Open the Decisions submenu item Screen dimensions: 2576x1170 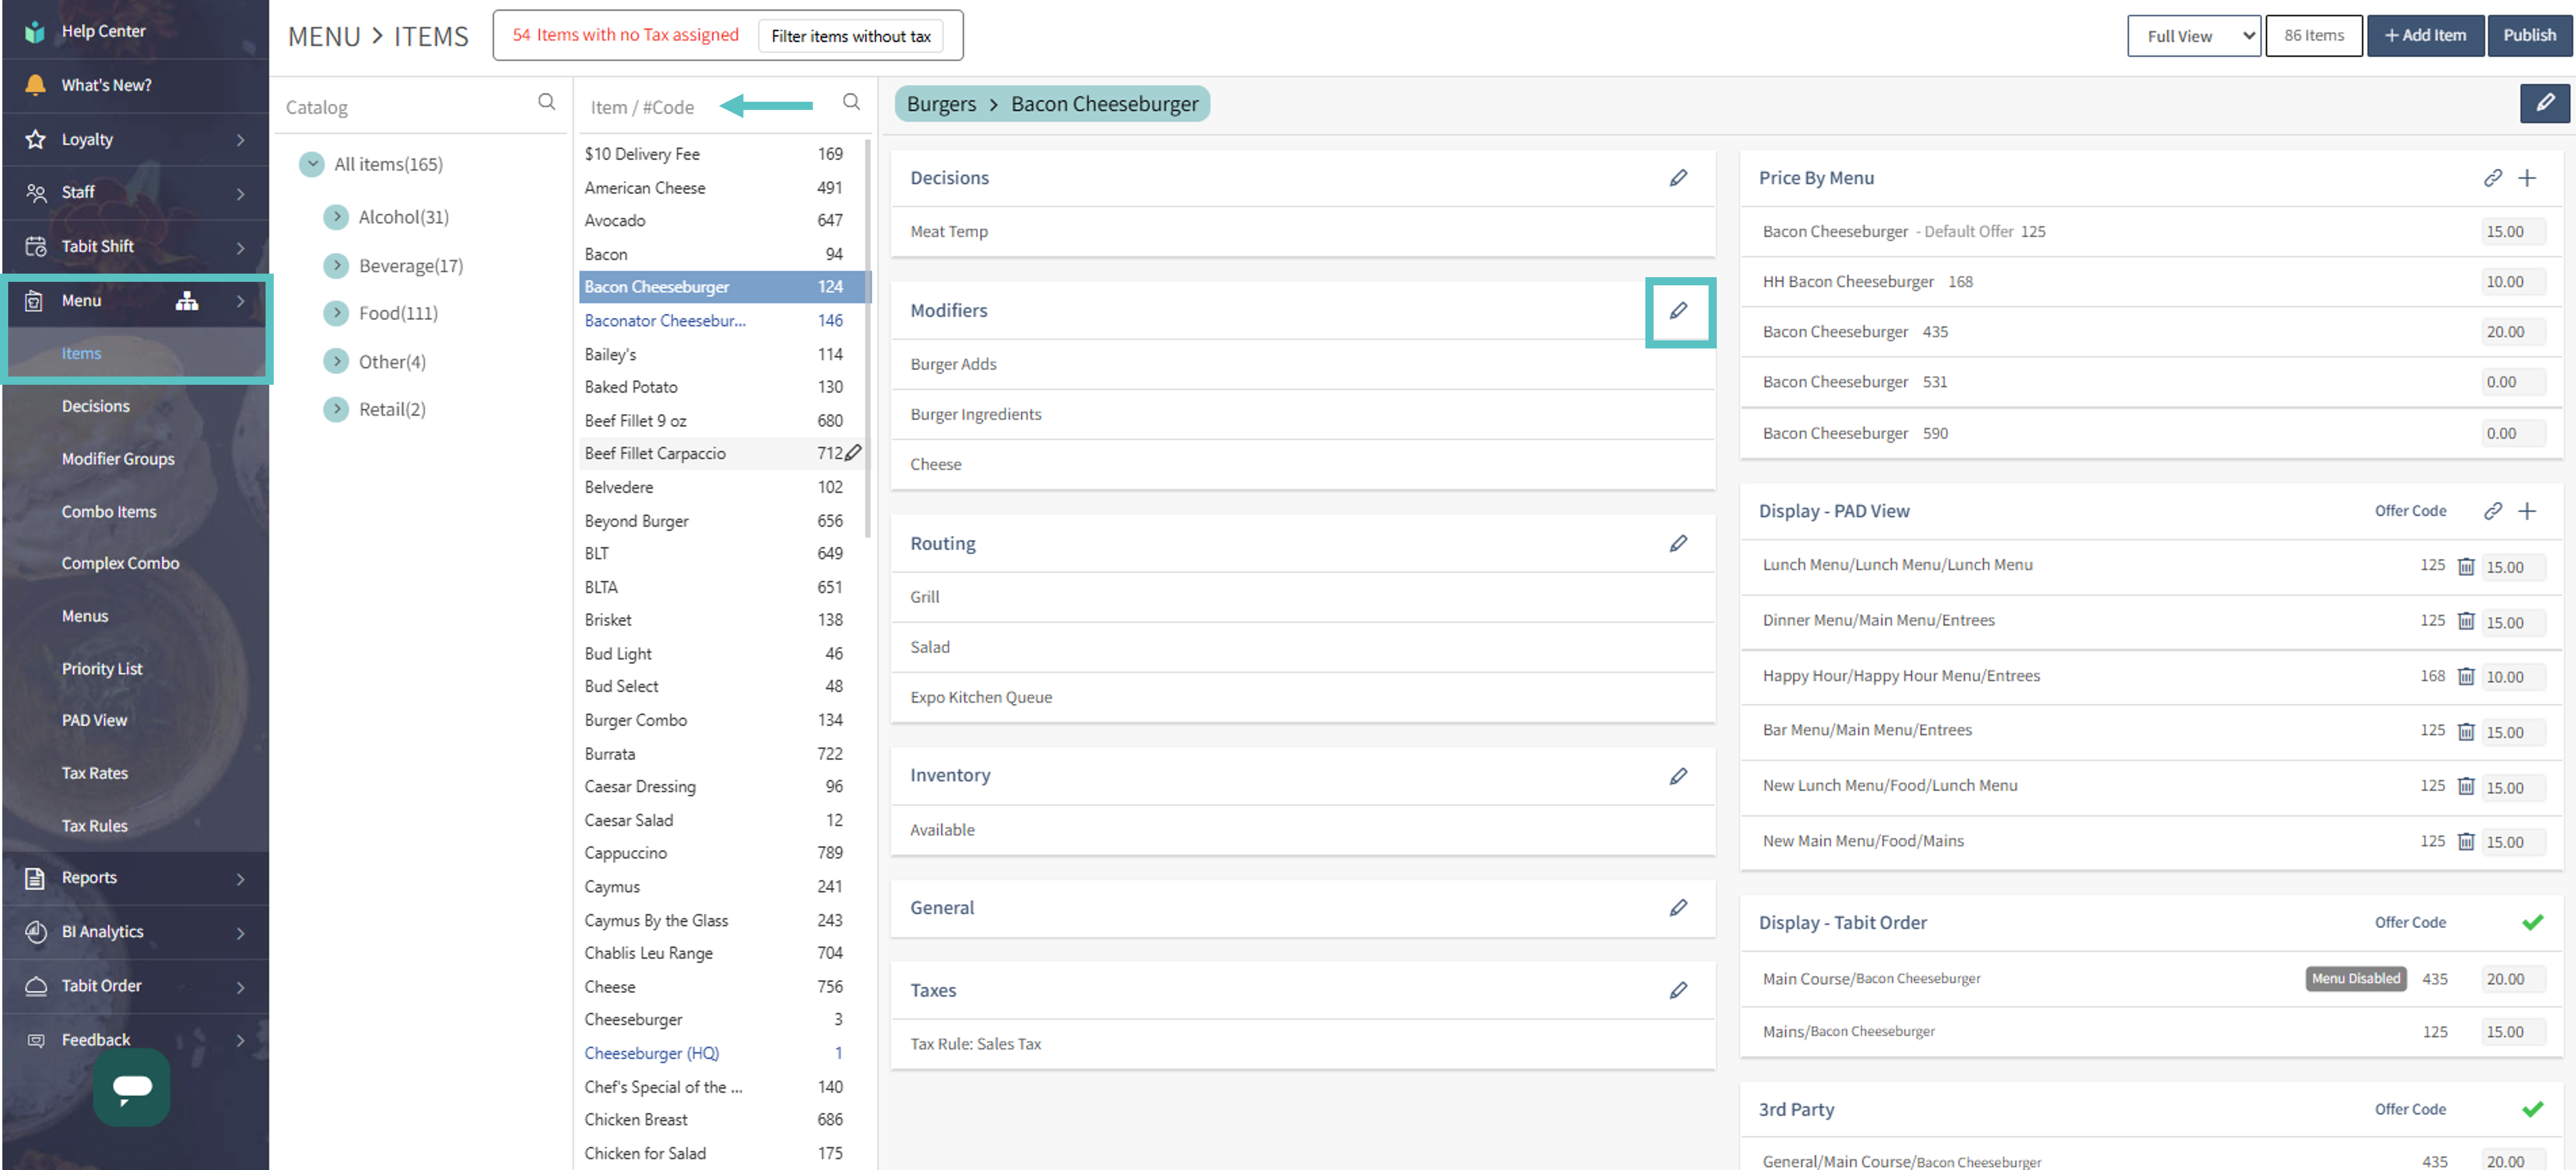[96, 406]
